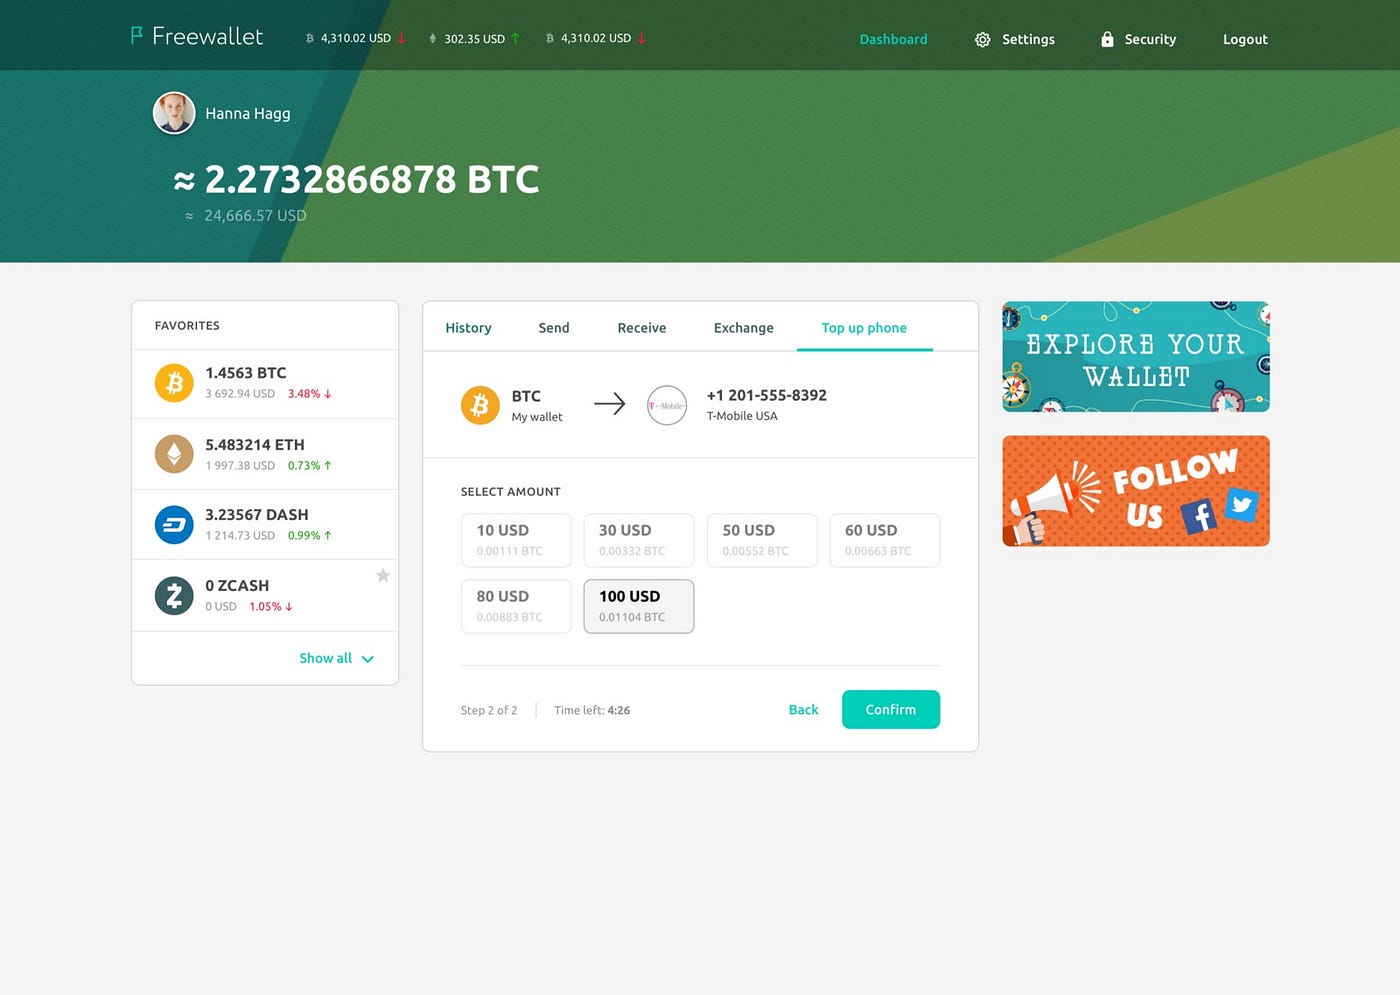Click Back to return to step one
This screenshot has width=1400, height=995.
click(x=803, y=709)
